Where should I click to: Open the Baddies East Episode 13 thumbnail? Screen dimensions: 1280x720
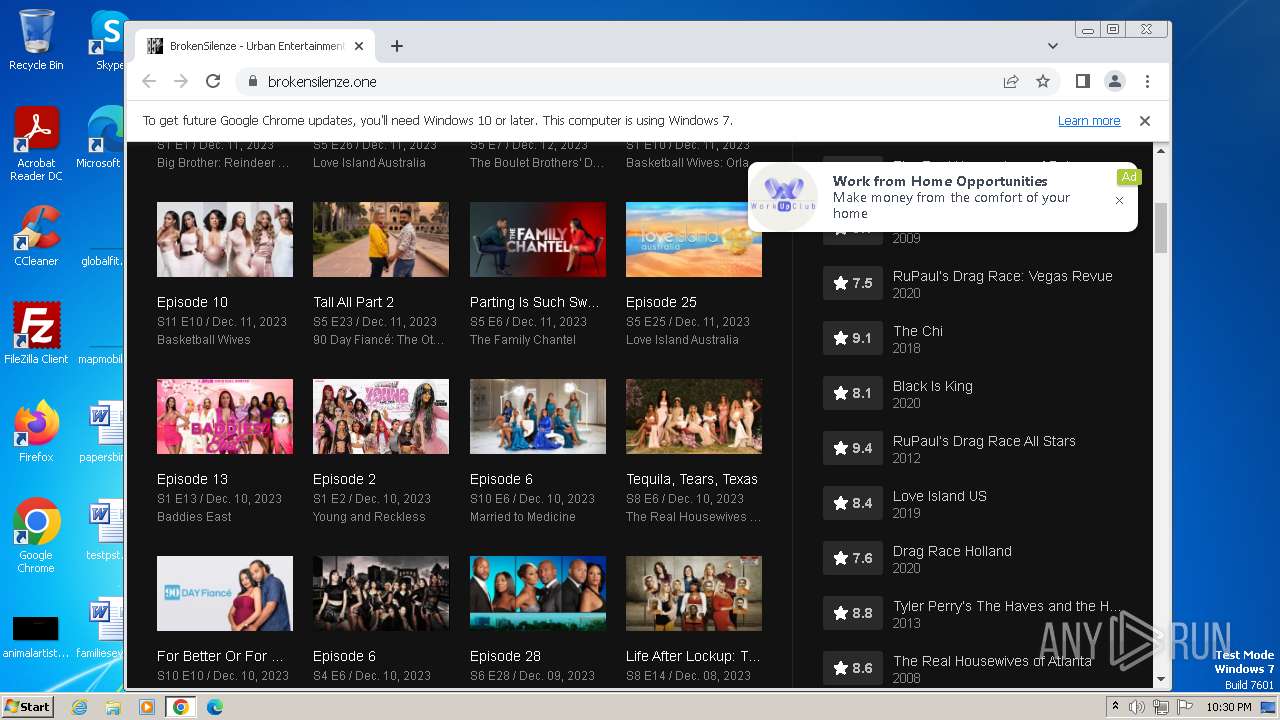[225, 417]
